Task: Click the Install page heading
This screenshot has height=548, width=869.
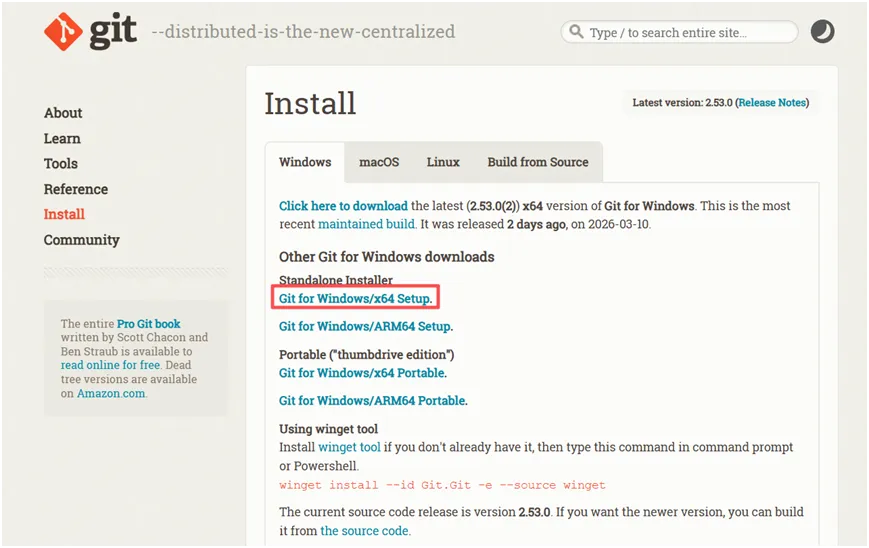Action: [310, 103]
